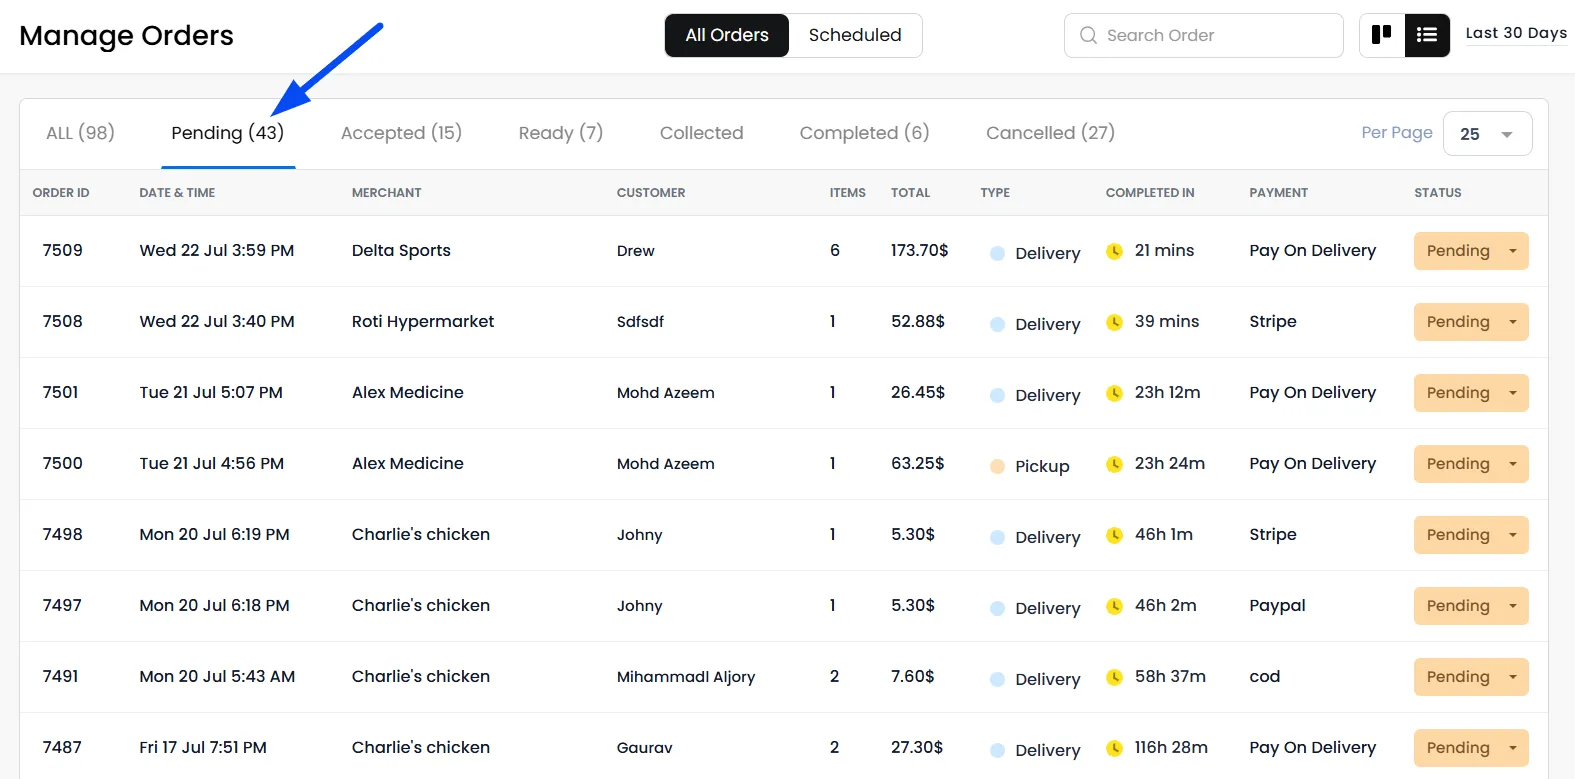Image resolution: width=1575 pixels, height=779 pixels.
Task: Open the Collected tab
Action: click(x=701, y=133)
